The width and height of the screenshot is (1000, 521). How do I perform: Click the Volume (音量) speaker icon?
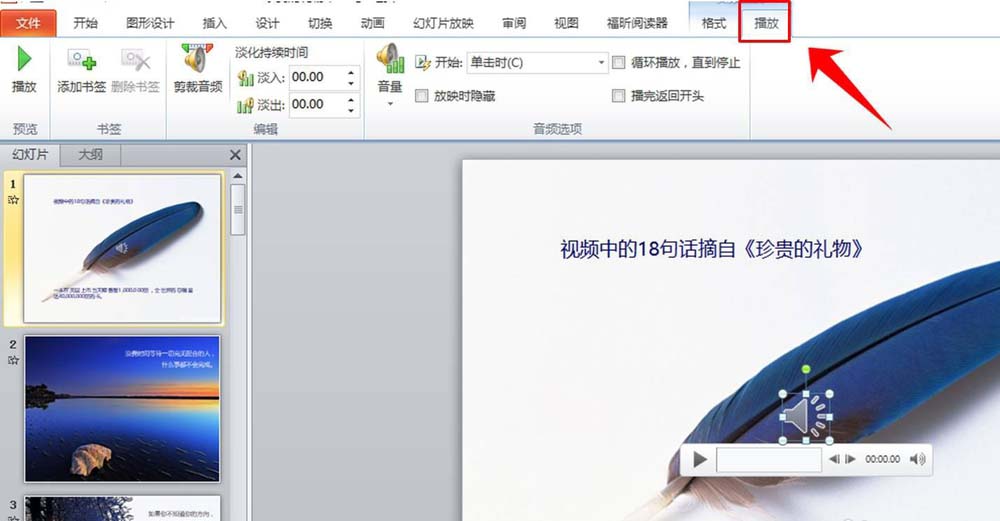[x=390, y=59]
